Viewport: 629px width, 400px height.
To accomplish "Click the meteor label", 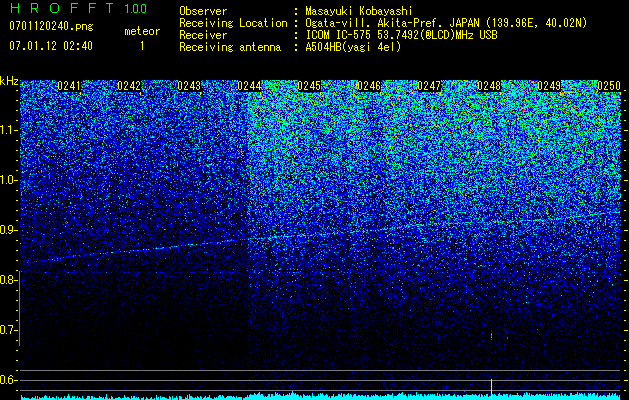I will (x=142, y=31).
